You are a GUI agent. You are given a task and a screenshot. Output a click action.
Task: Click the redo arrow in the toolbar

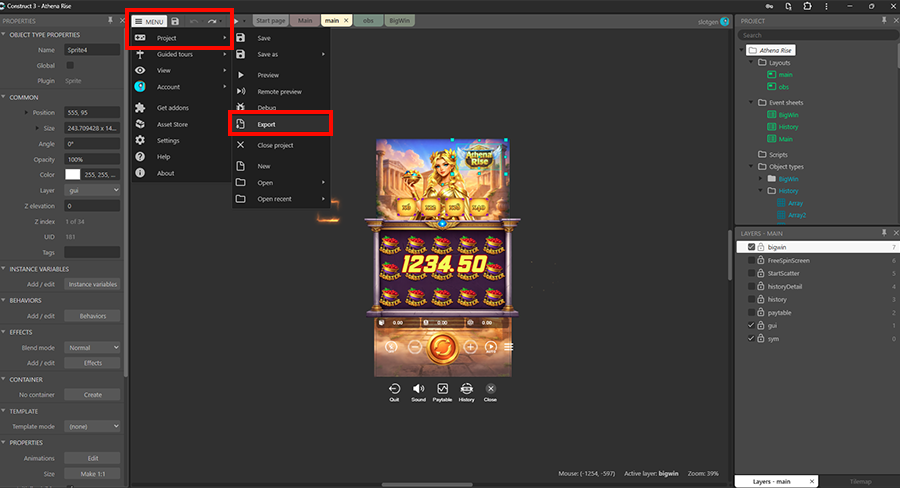pos(212,21)
